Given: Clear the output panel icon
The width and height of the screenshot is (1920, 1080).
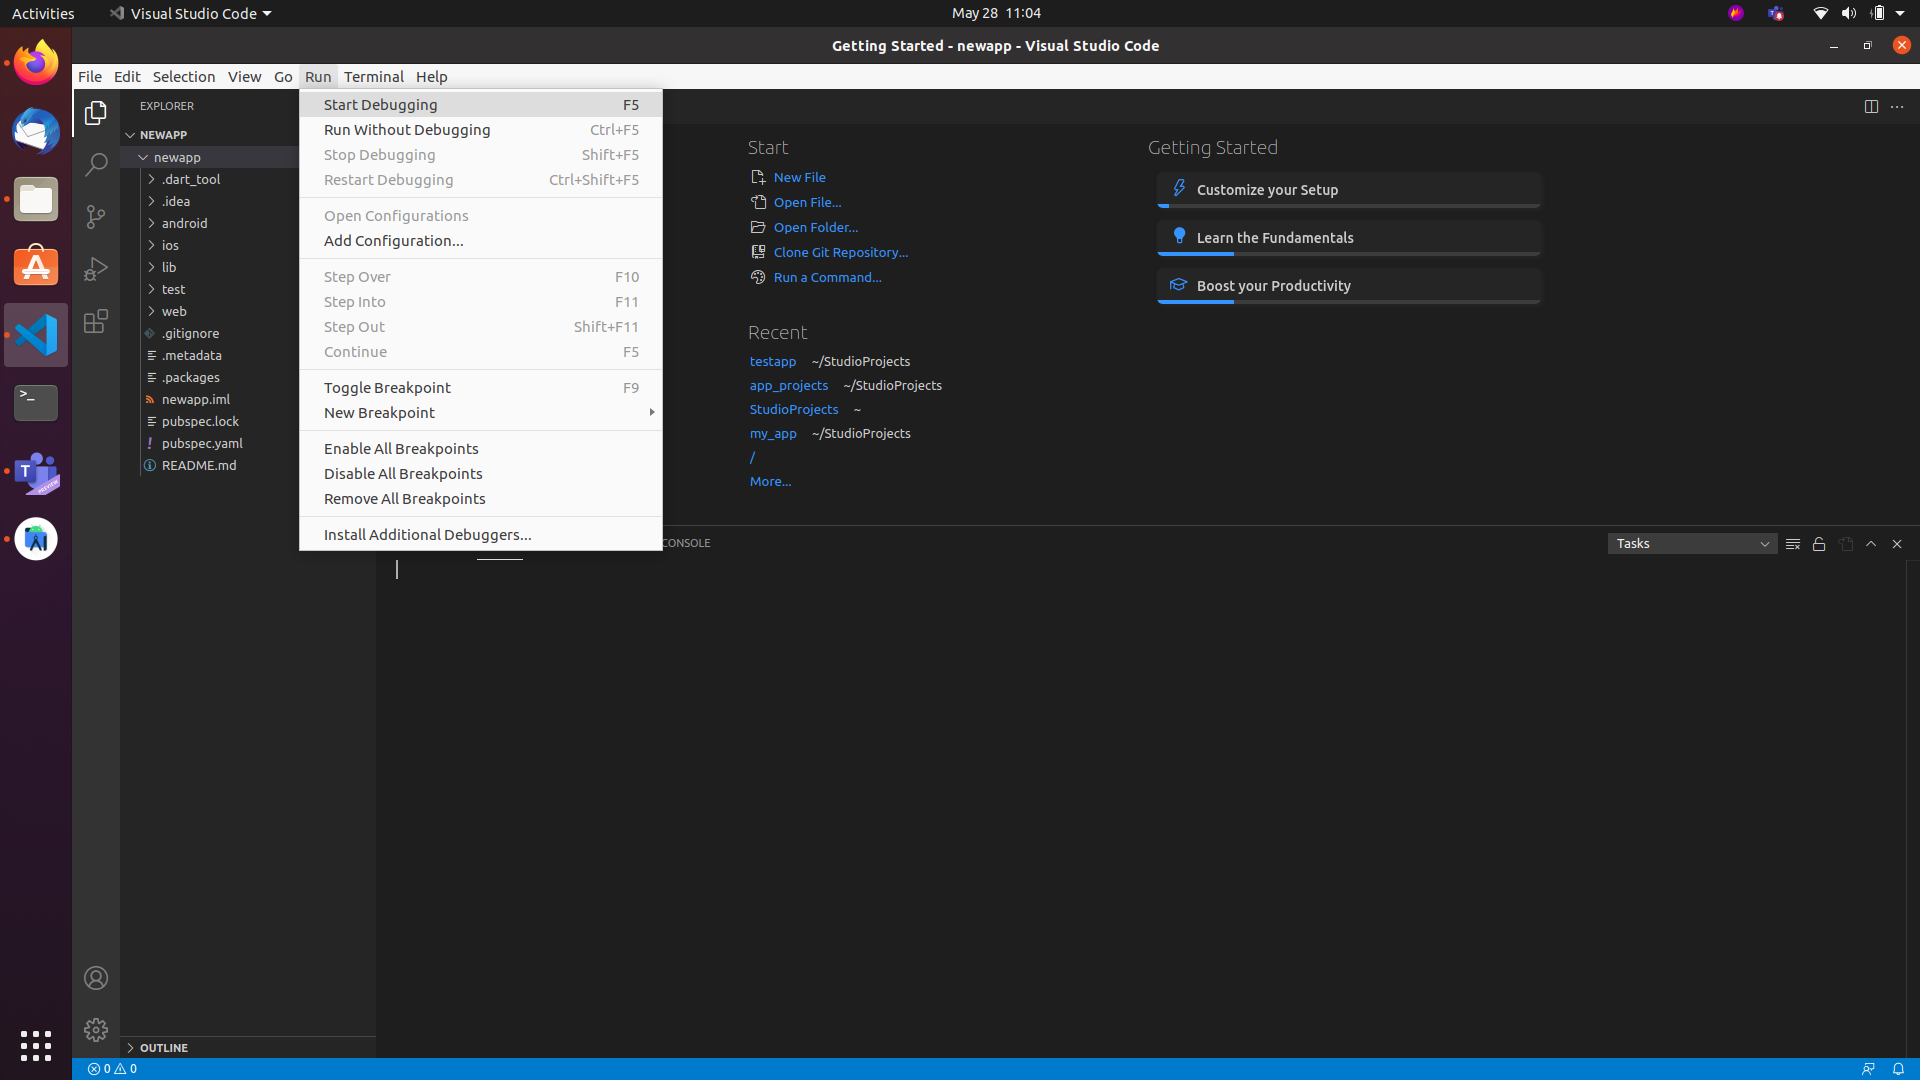Looking at the screenshot, I should coord(1793,544).
